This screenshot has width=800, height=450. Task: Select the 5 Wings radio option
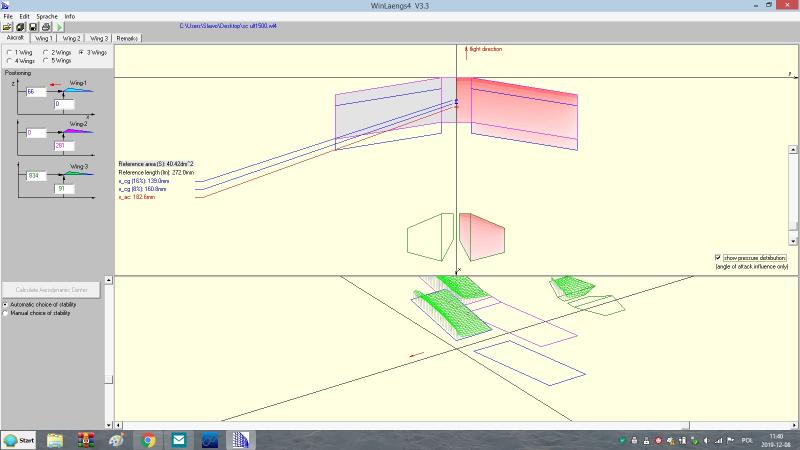[46, 60]
